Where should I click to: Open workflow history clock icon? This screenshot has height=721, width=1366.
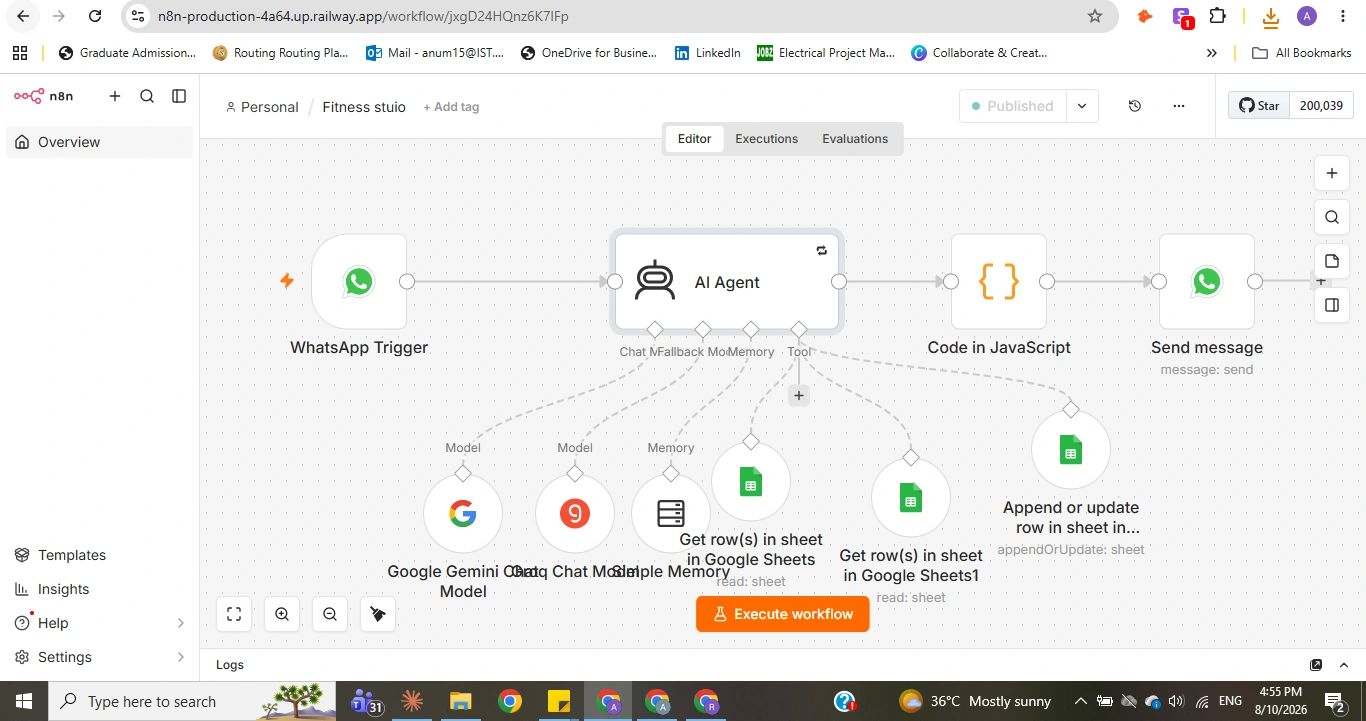click(1135, 106)
